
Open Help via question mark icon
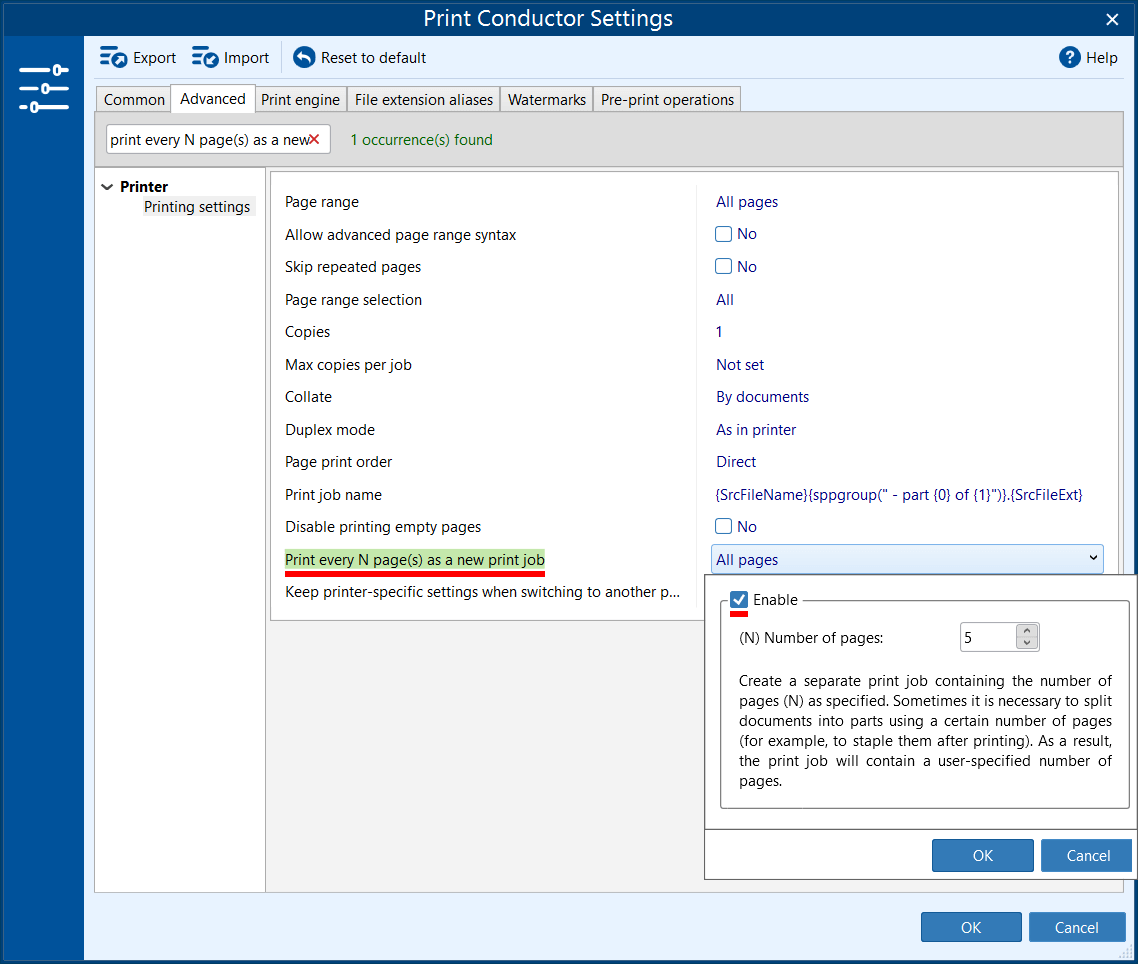tap(1070, 58)
